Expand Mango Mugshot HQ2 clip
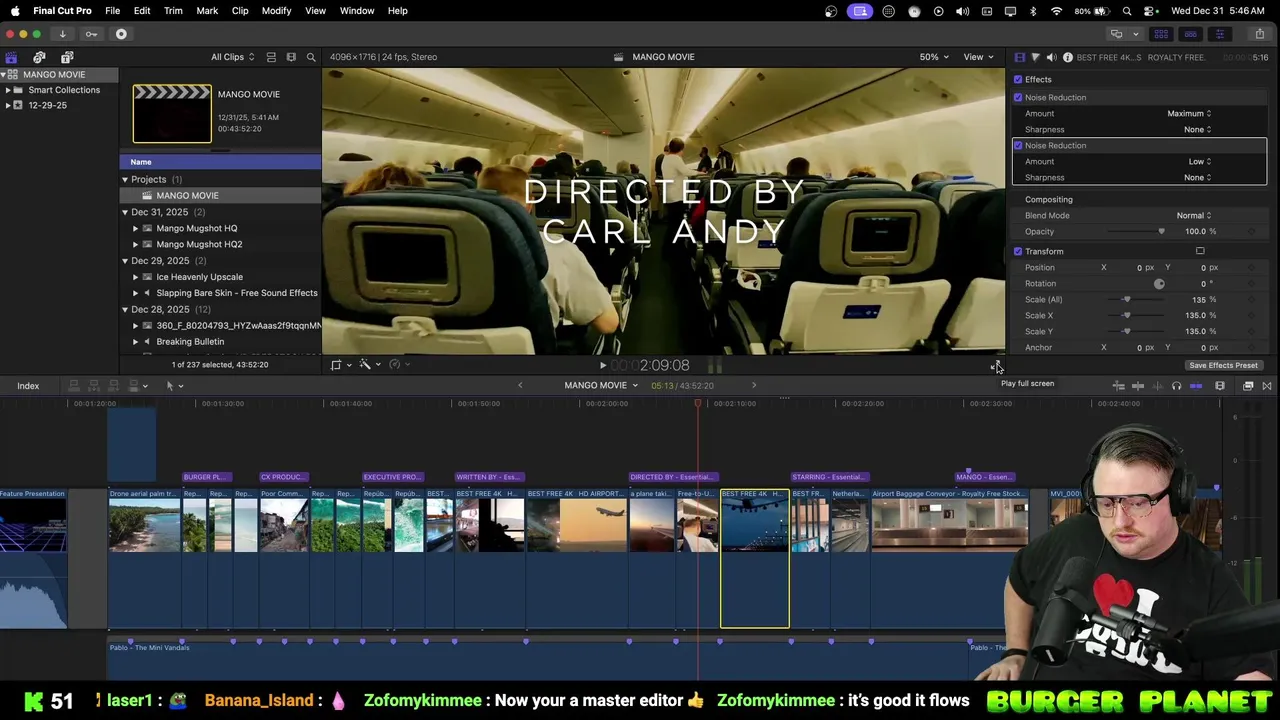 pyautogui.click(x=136, y=244)
